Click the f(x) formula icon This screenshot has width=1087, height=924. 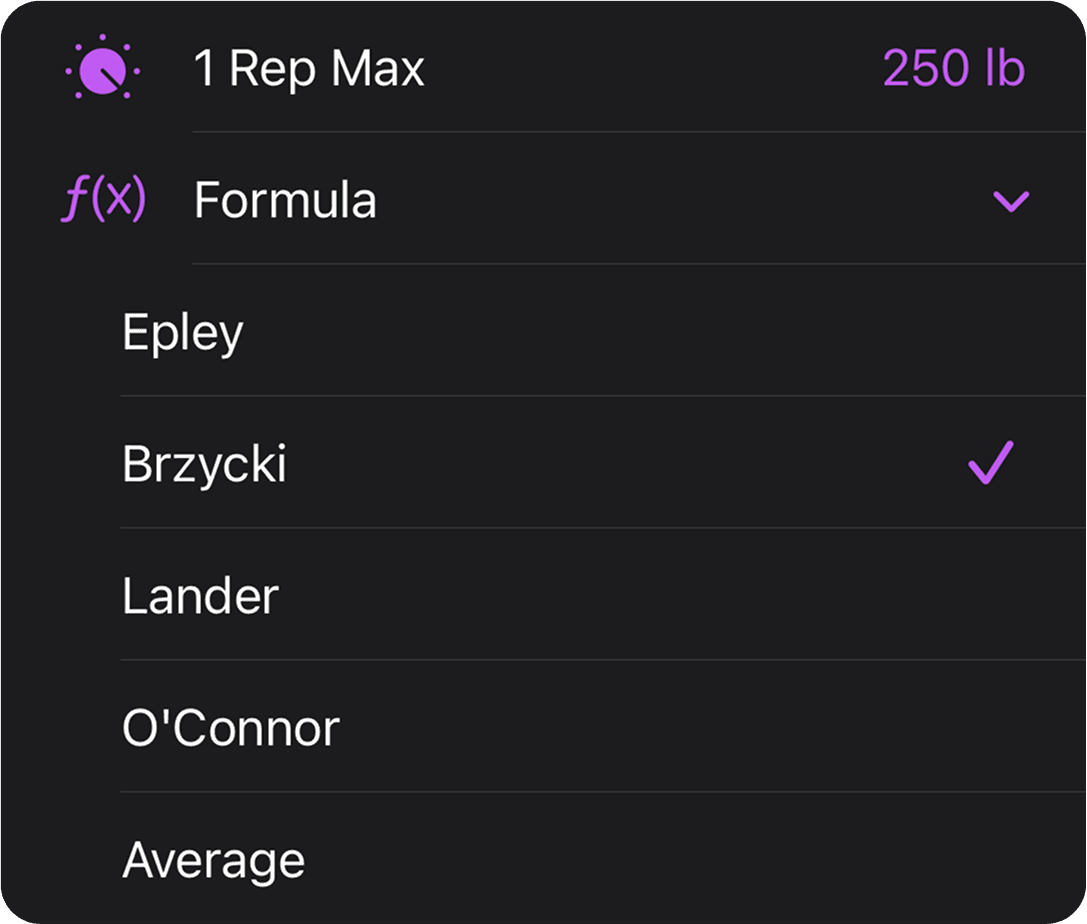pyautogui.click(x=103, y=199)
